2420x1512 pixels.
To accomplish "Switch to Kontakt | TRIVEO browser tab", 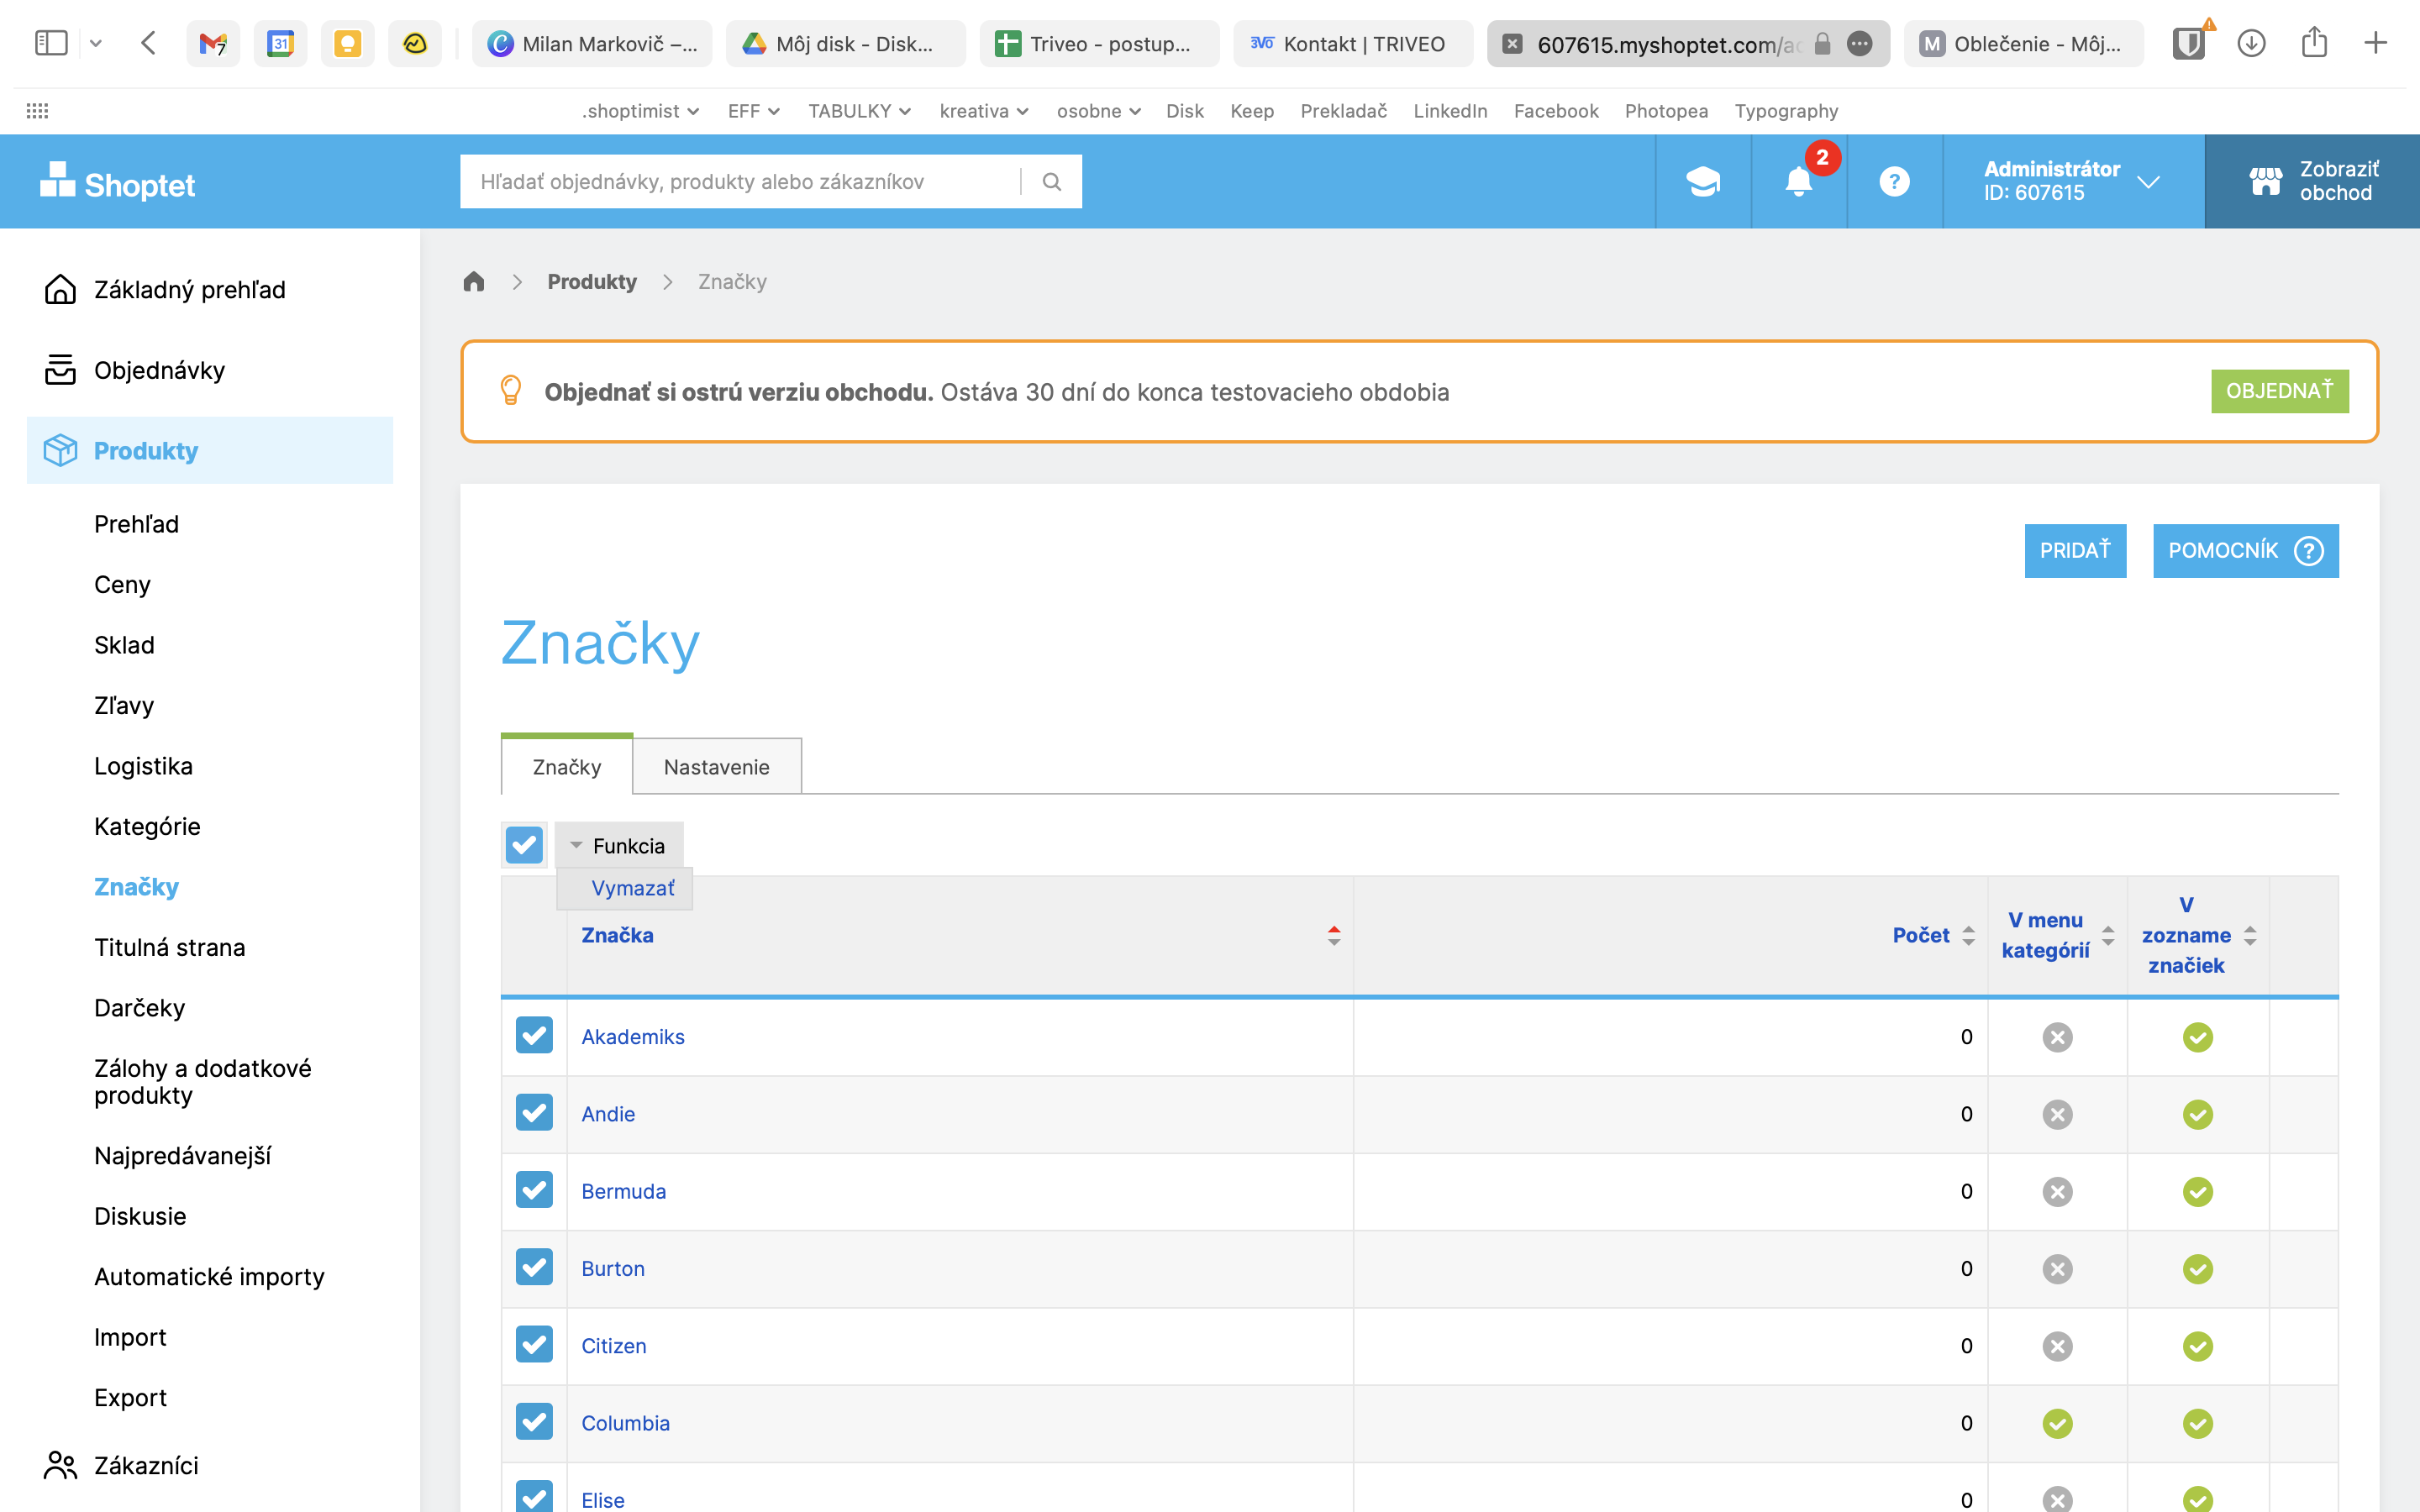I will pos(1352,44).
